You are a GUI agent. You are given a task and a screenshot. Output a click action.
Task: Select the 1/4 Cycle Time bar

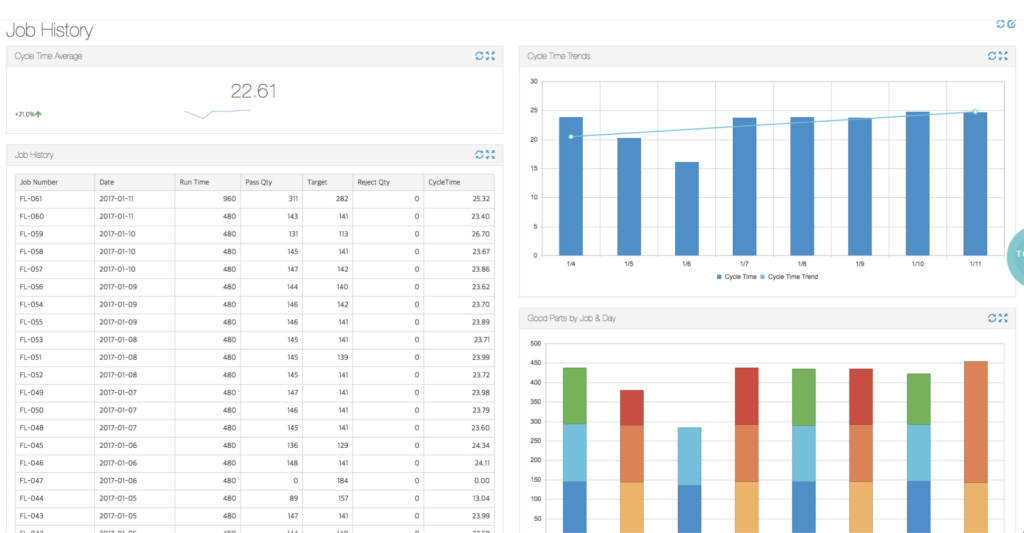point(571,186)
